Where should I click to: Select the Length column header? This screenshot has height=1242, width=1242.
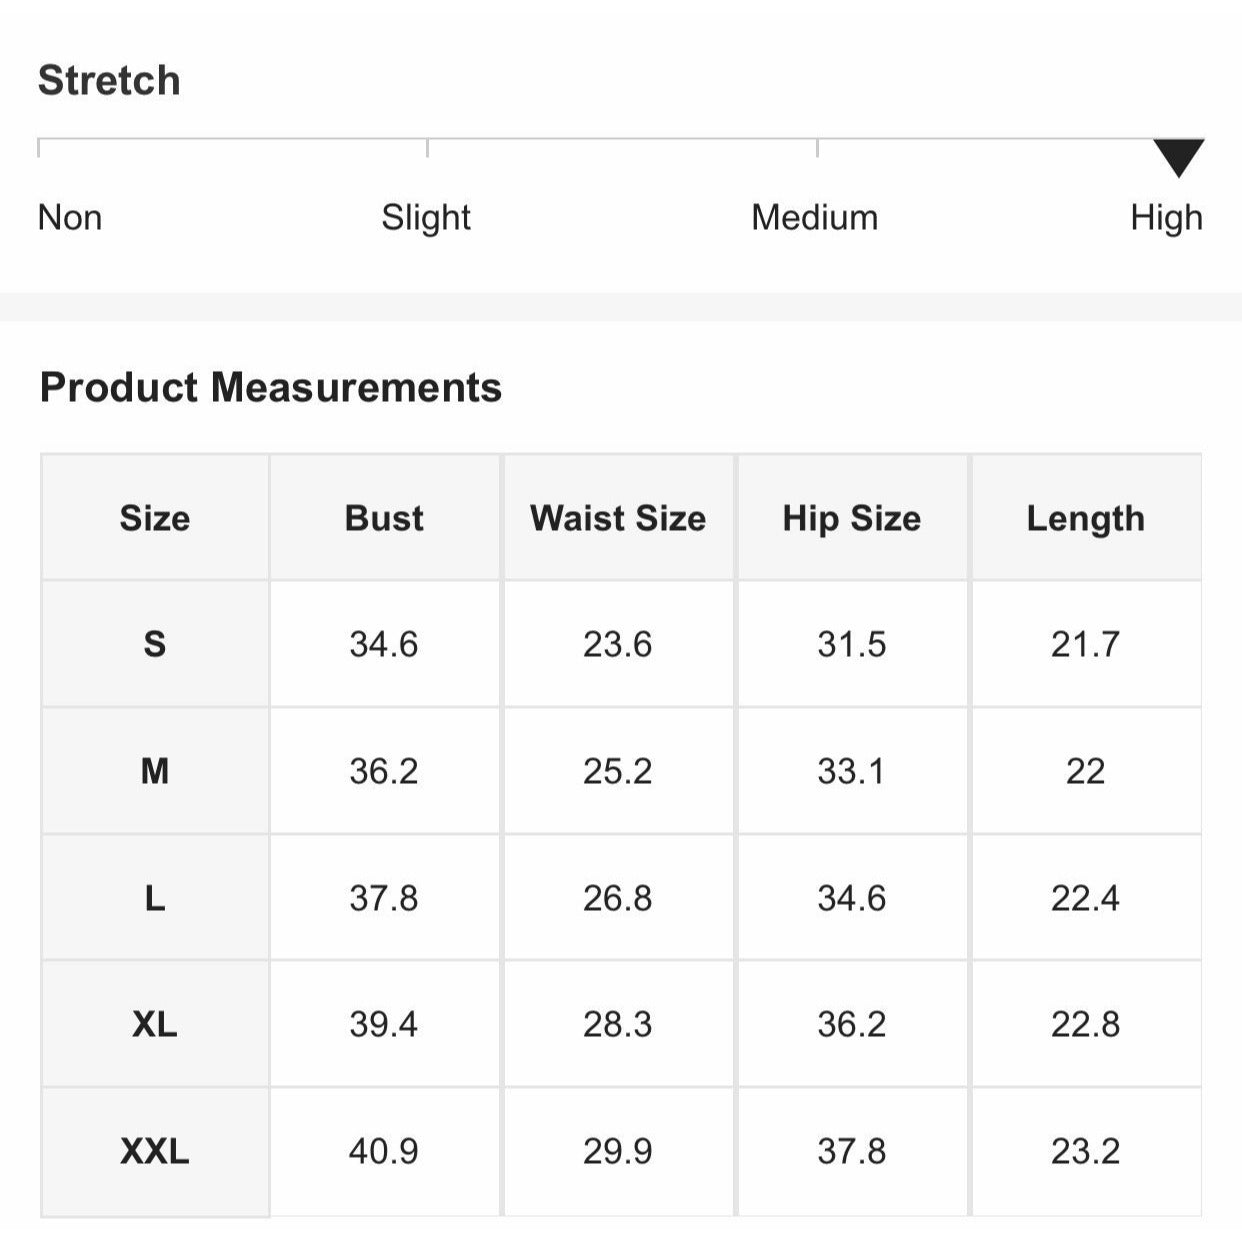pos(1085,518)
